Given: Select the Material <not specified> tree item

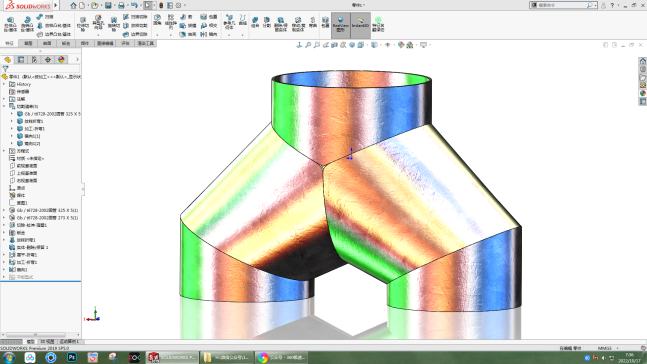Looking at the screenshot, I should [x=30, y=158].
